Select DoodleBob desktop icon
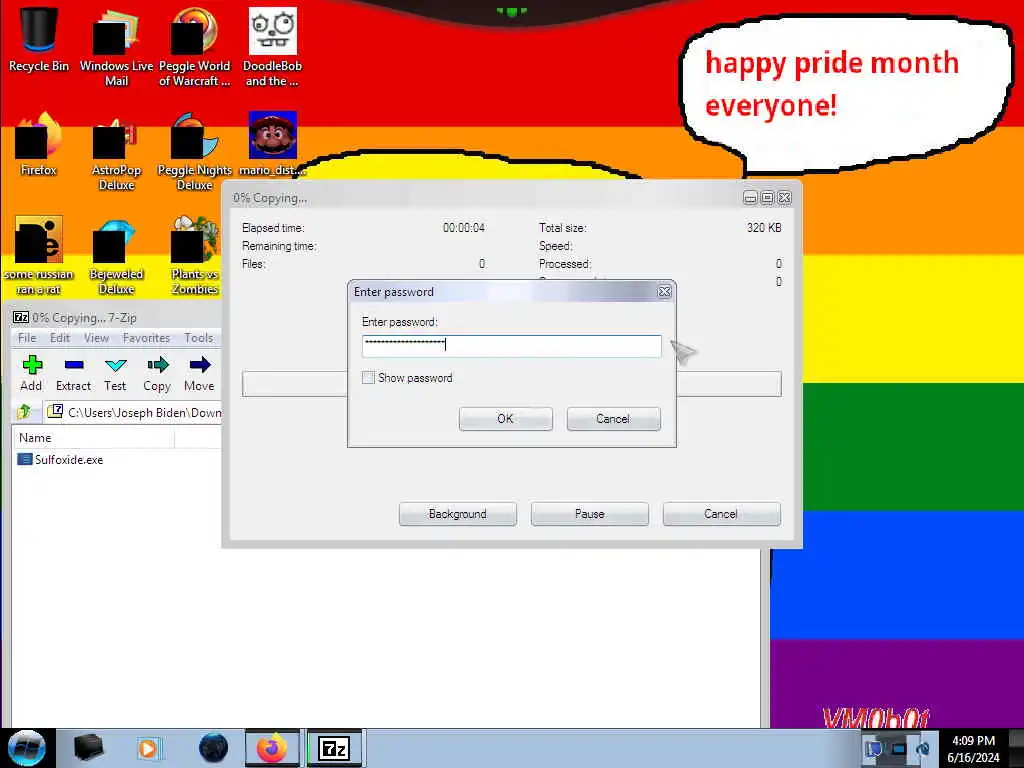This screenshot has width=1024, height=768. [272, 48]
